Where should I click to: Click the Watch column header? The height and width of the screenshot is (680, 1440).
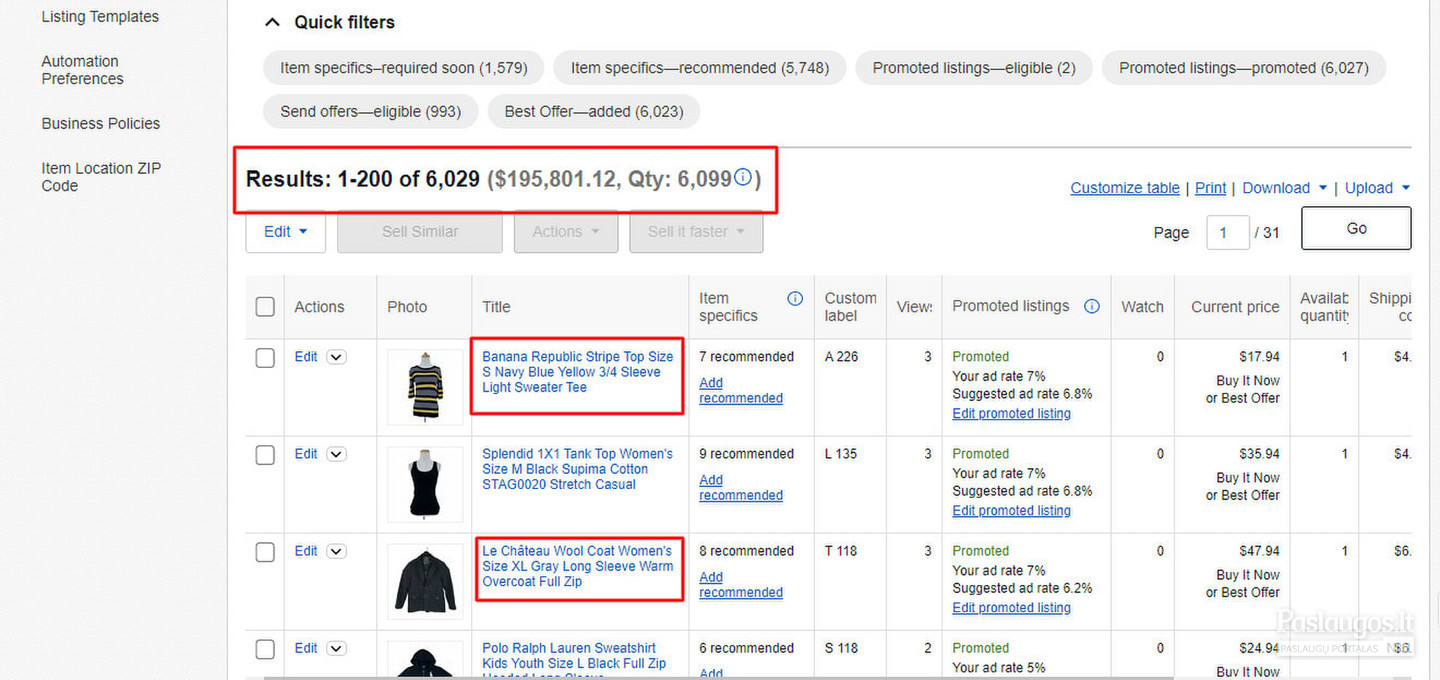(1143, 307)
